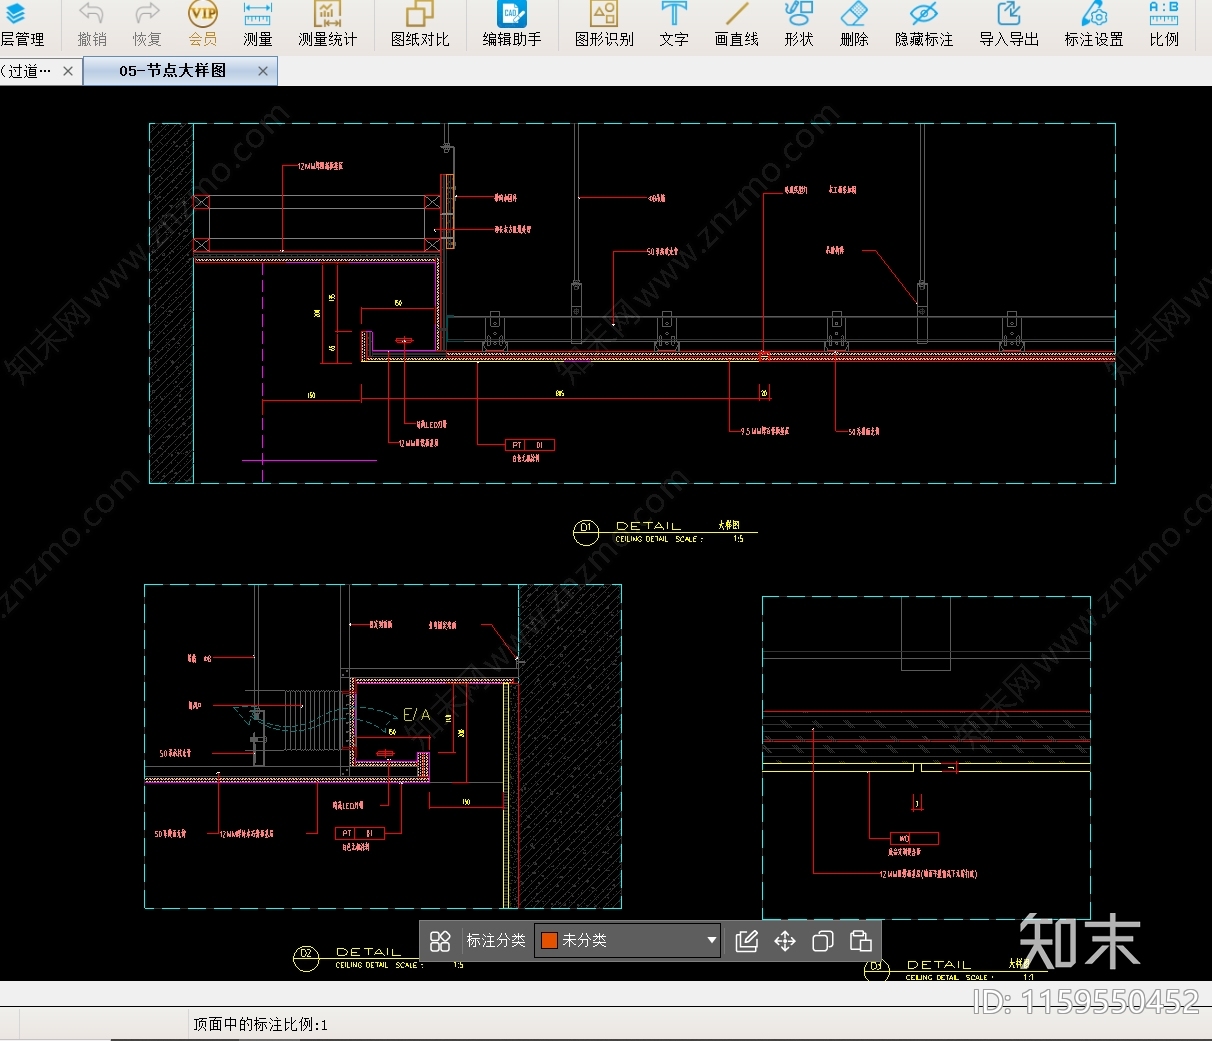Activate the 图形识别 shape recognition tool
The width and height of the screenshot is (1212, 1041).
[x=604, y=25]
